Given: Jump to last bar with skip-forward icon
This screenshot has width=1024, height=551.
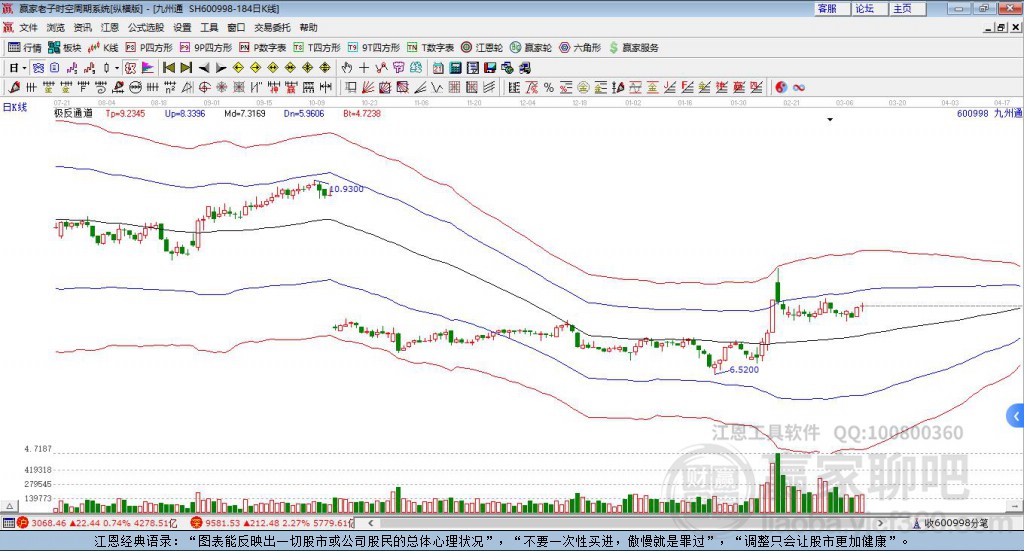Looking at the screenshot, I should pos(186,68).
